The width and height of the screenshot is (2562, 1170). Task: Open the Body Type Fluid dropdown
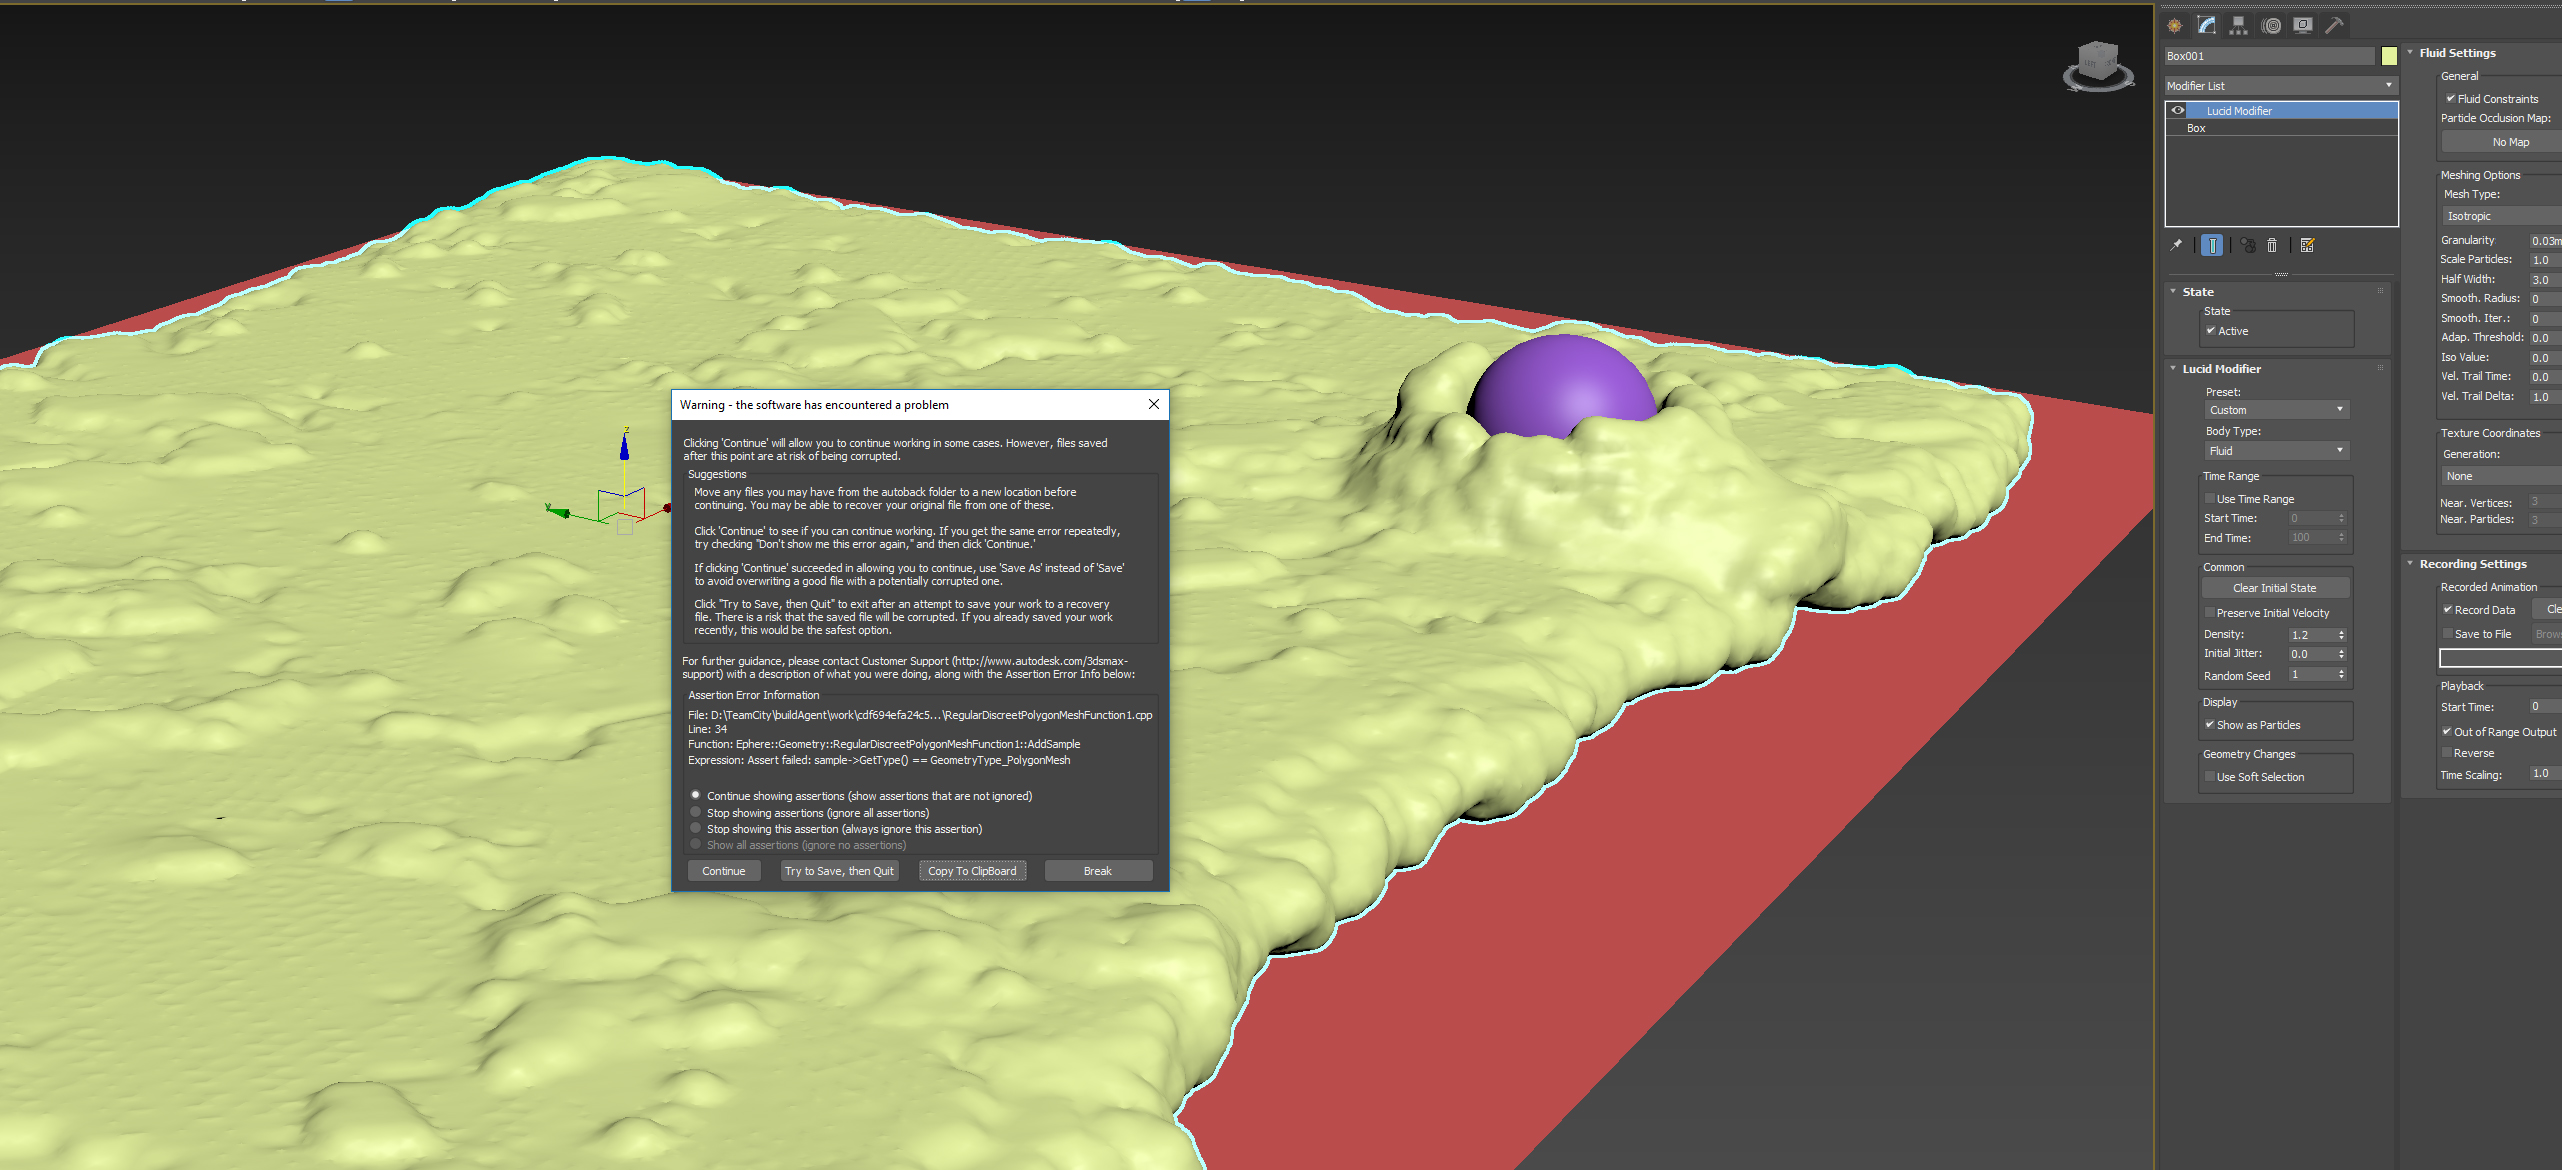(x=2276, y=451)
